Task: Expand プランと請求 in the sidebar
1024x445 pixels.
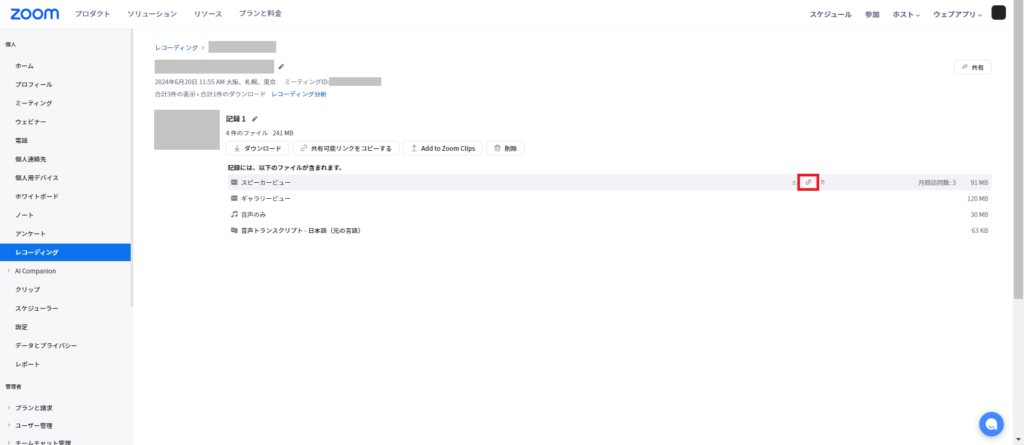Action: coord(33,408)
